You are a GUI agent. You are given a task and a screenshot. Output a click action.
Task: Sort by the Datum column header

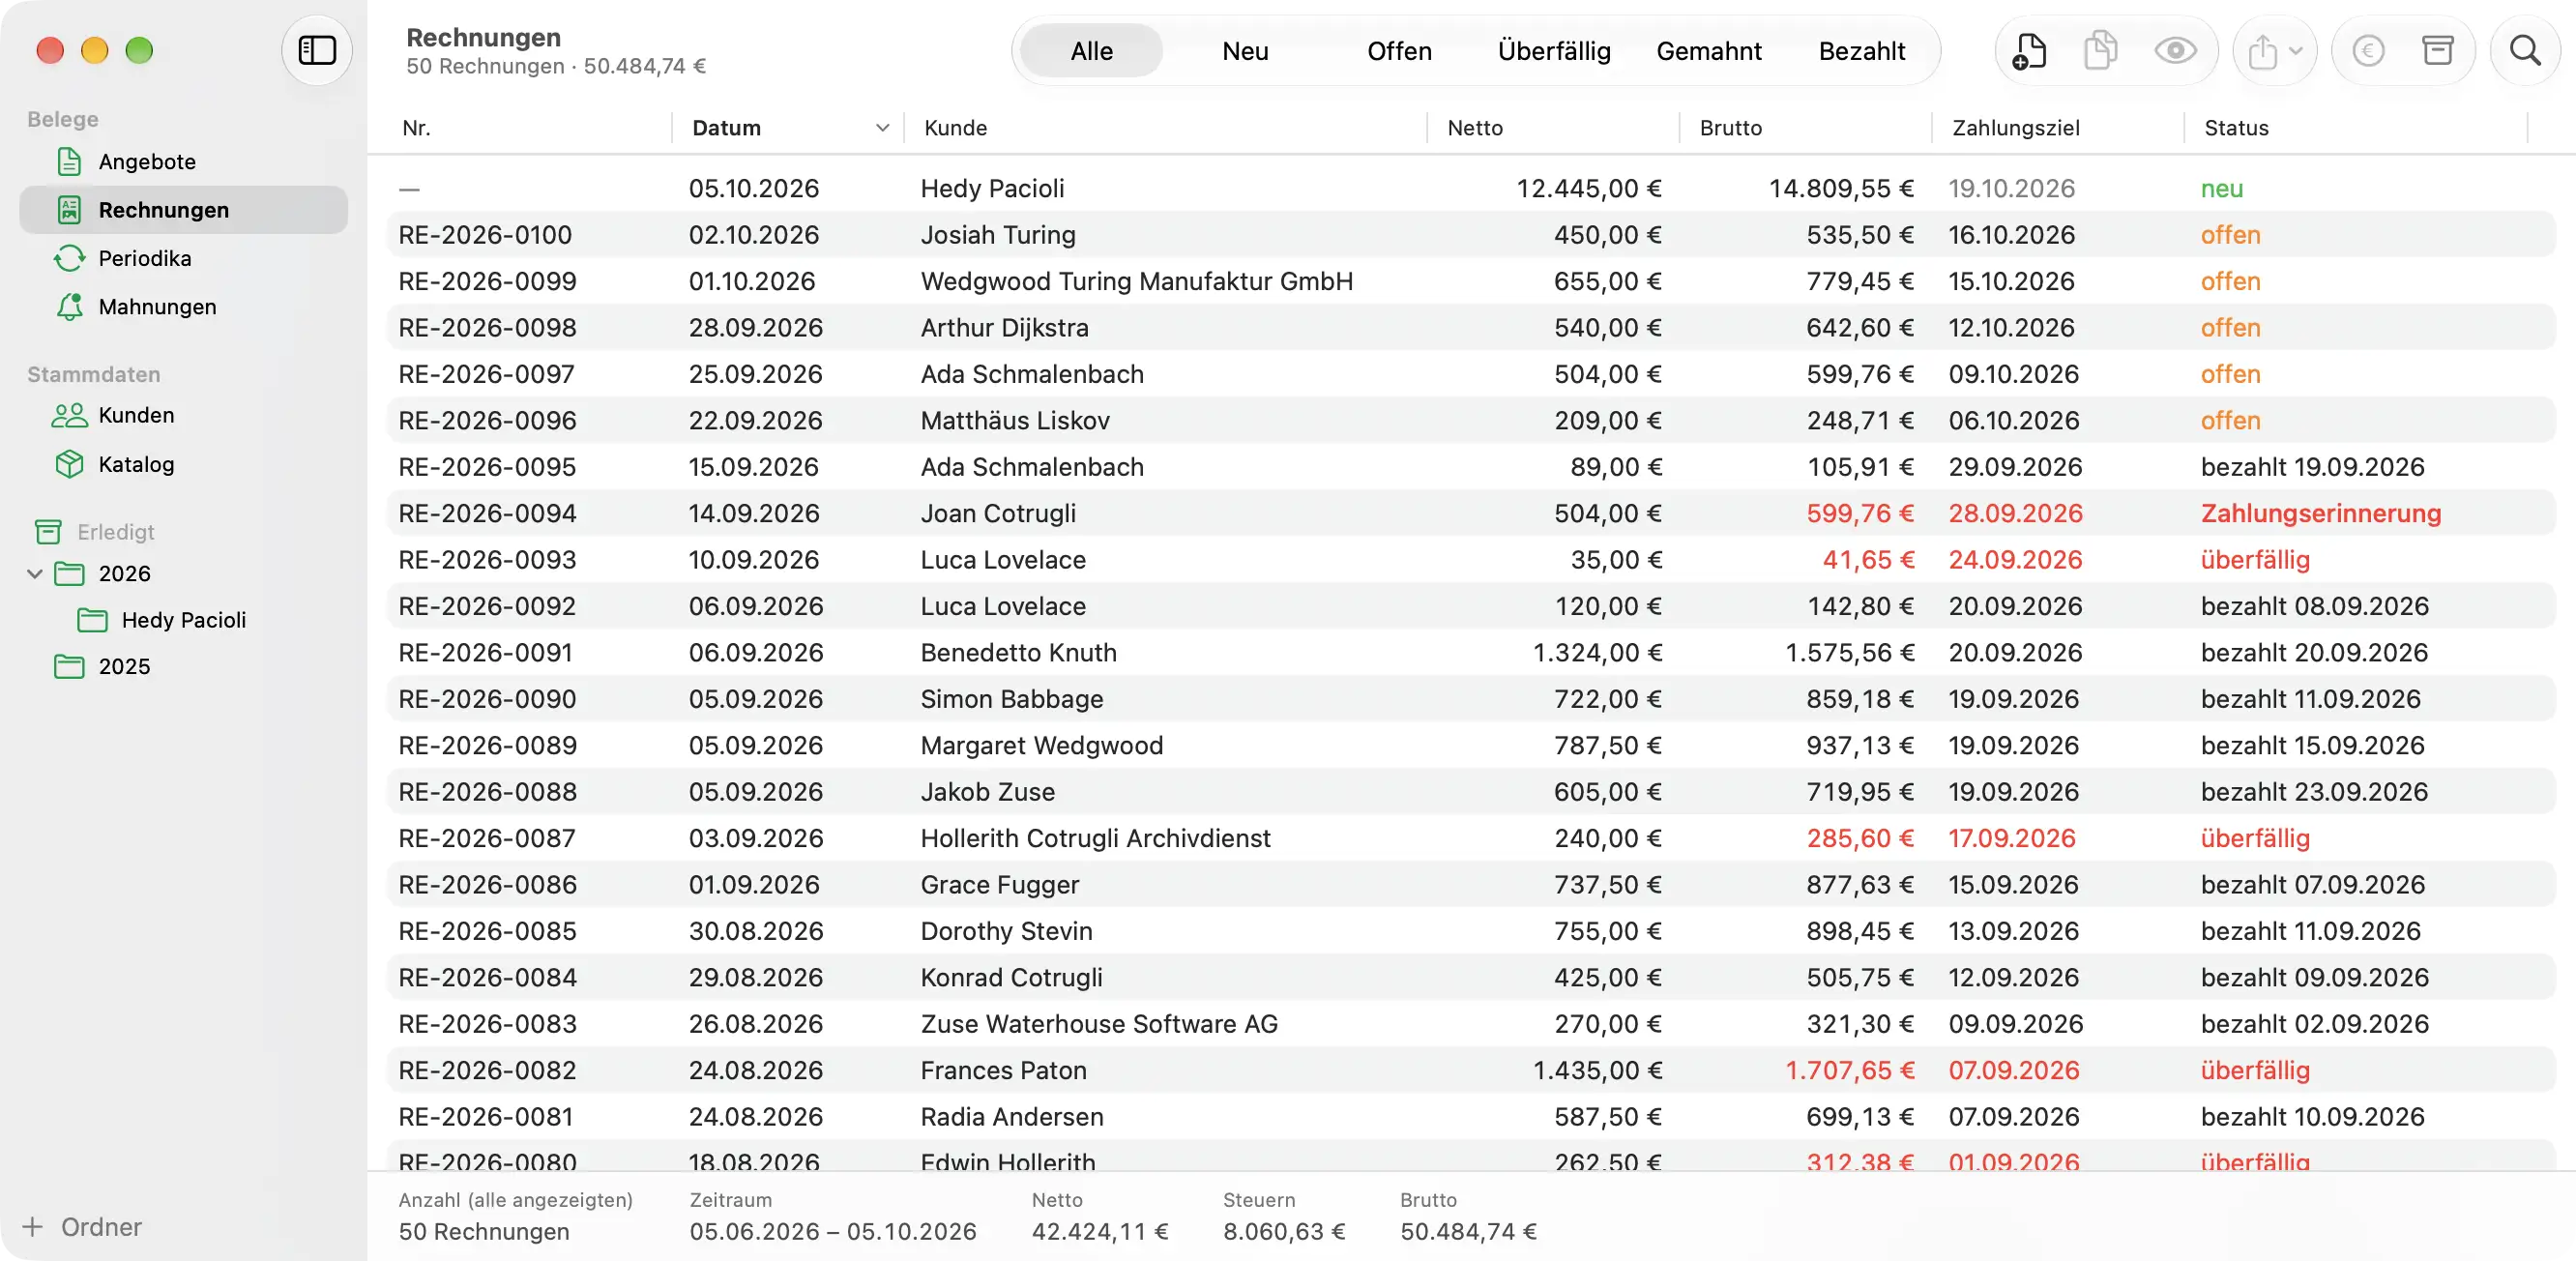788,128
